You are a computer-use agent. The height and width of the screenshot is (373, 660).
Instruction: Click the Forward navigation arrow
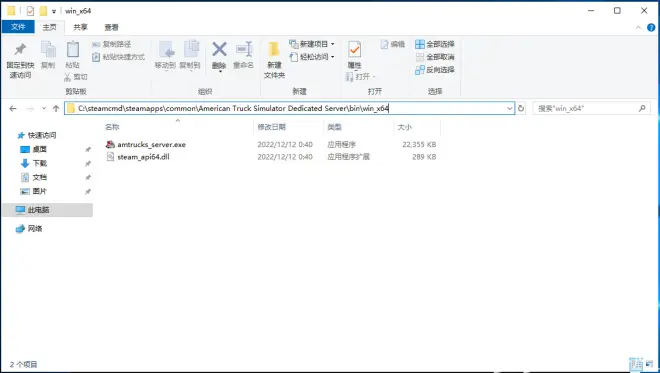tap(30, 109)
